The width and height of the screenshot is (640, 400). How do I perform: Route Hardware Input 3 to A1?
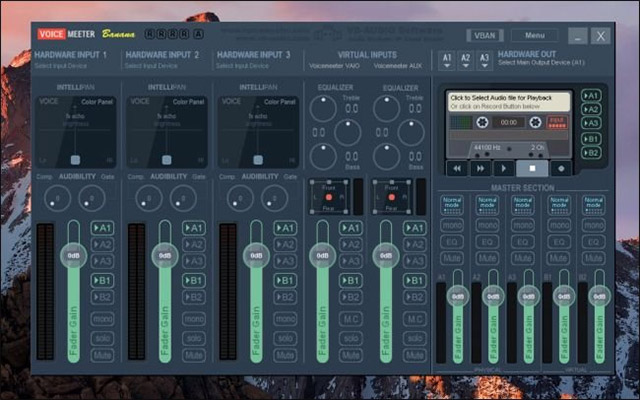click(x=285, y=228)
